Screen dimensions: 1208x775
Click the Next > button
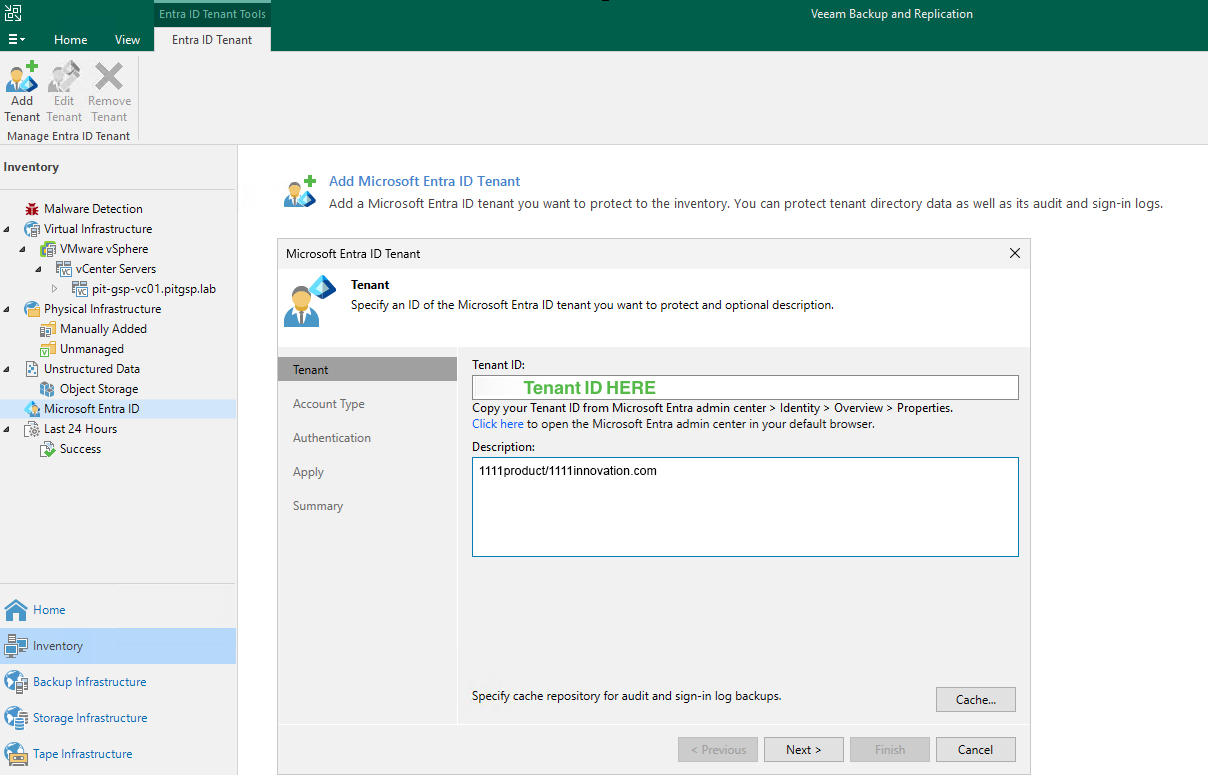pyautogui.click(x=804, y=750)
